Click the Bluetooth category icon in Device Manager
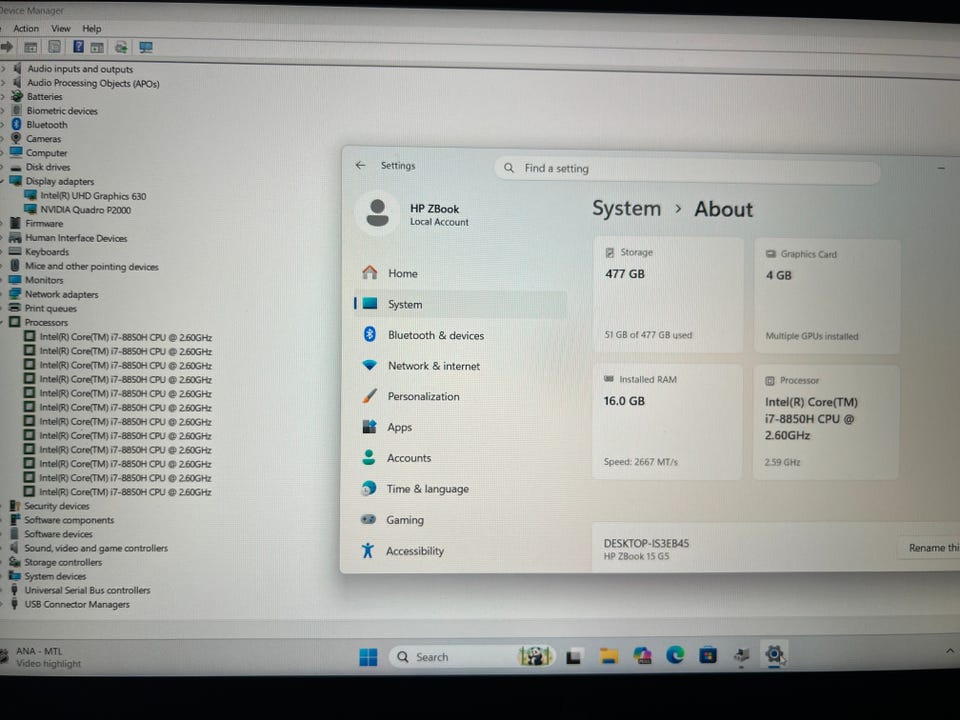 coord(17,124)
